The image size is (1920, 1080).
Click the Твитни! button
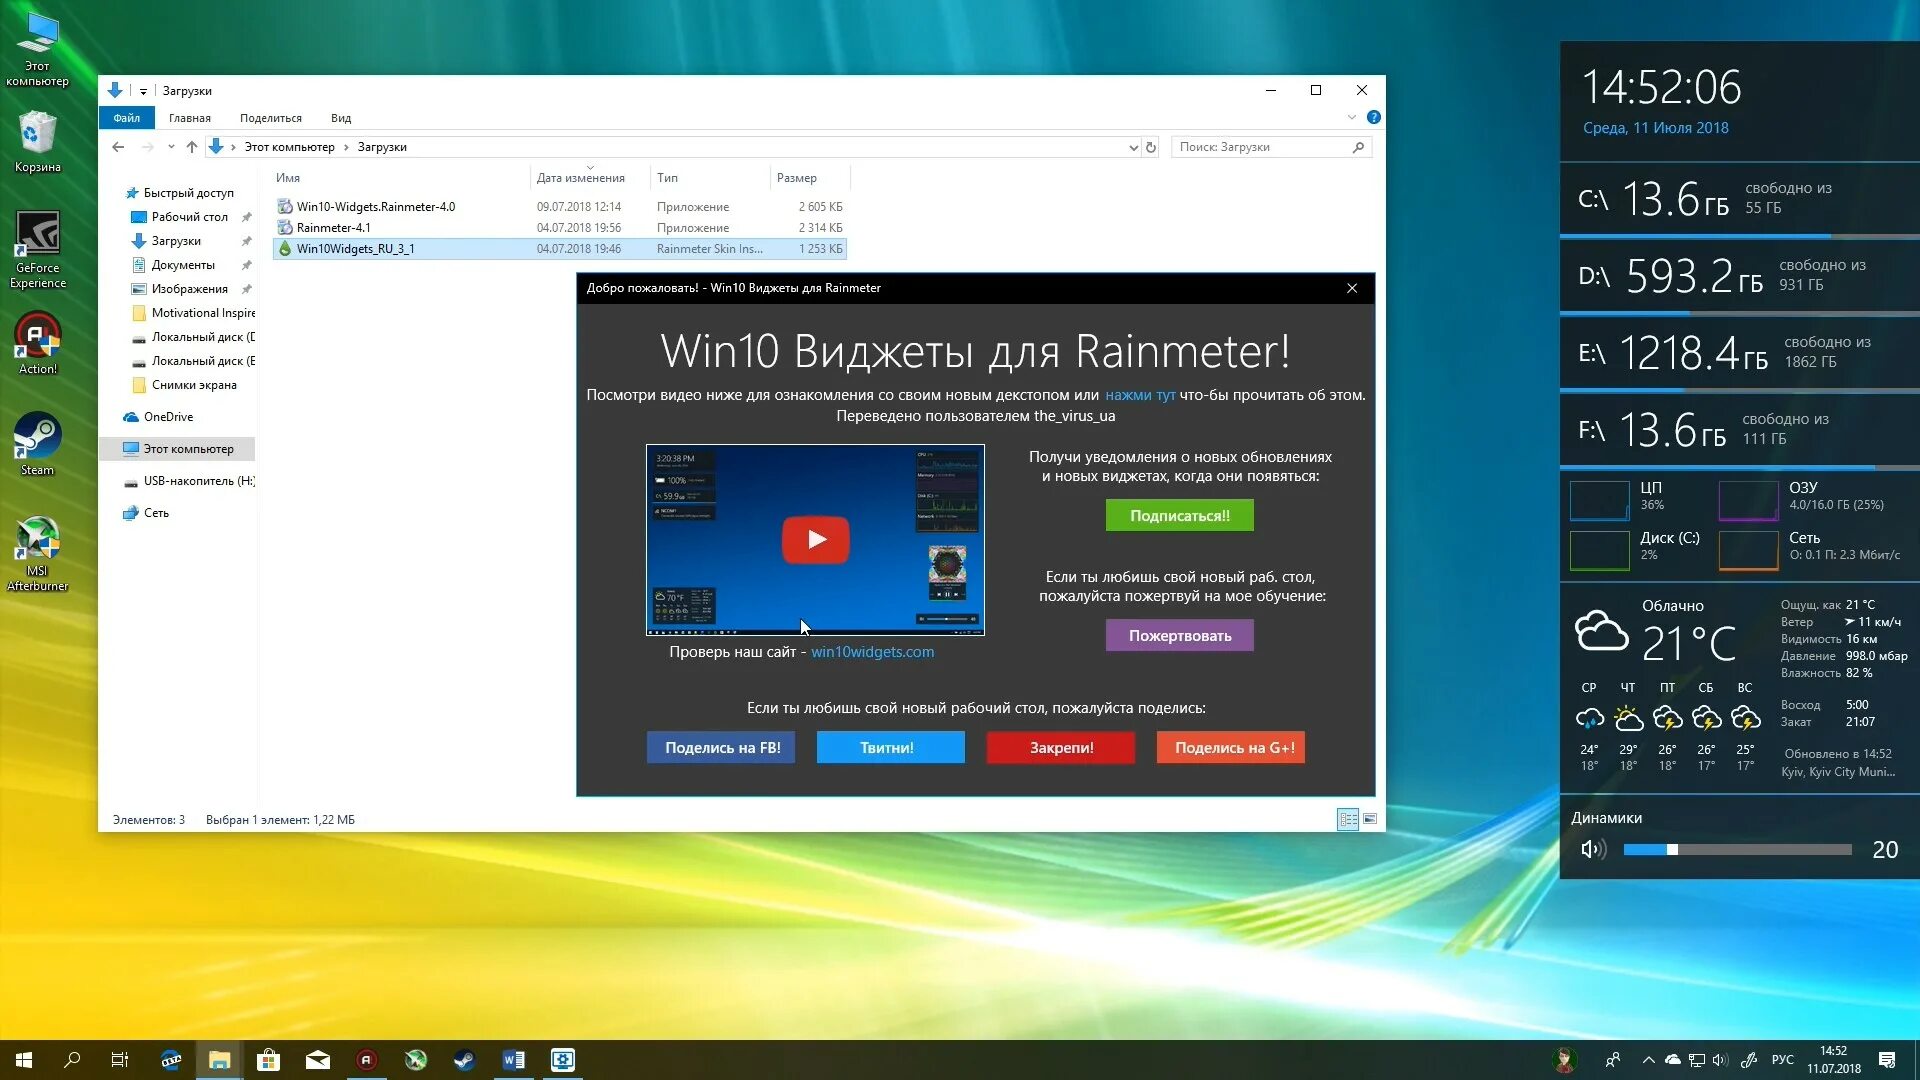[x=890, y=747]
